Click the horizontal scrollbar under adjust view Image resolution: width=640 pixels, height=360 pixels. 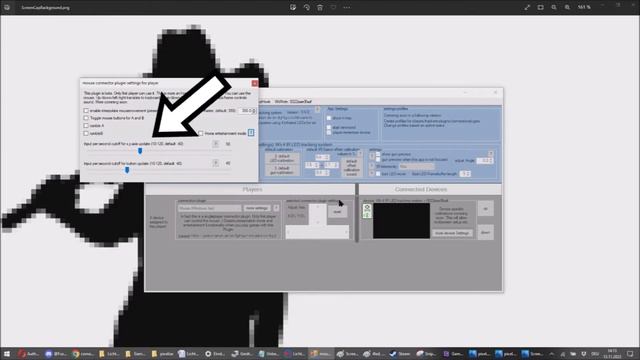click(x=317, y=232)
